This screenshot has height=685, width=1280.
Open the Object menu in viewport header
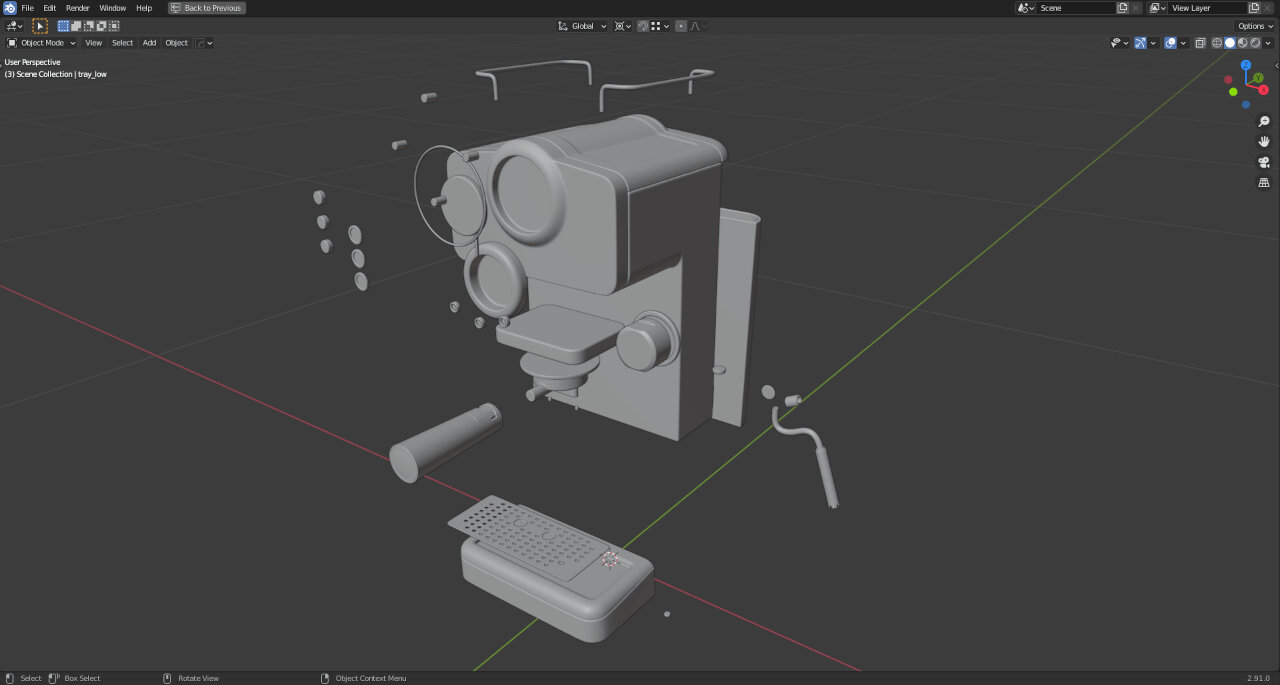tap(176, 43)
